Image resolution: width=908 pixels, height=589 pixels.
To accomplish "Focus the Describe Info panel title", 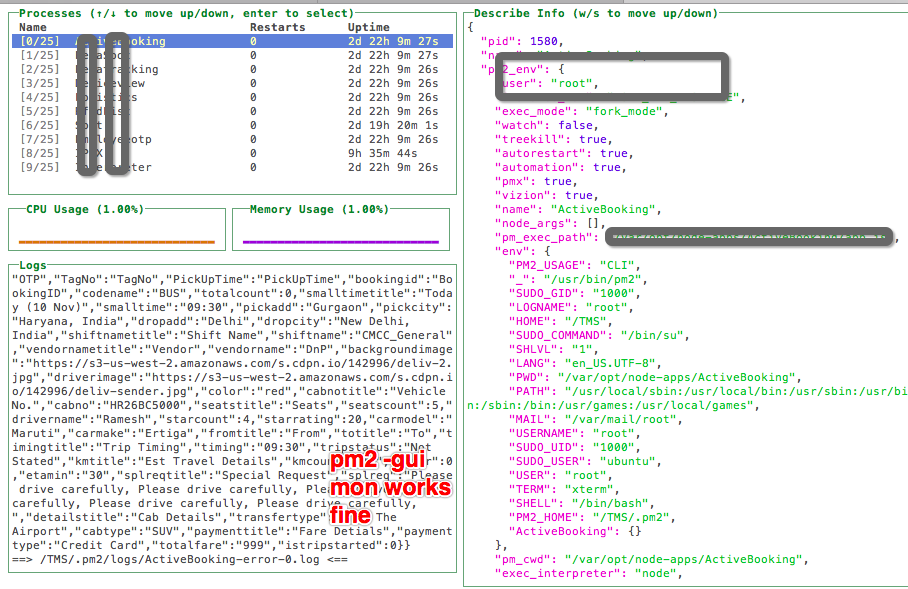I will point(595,13).
